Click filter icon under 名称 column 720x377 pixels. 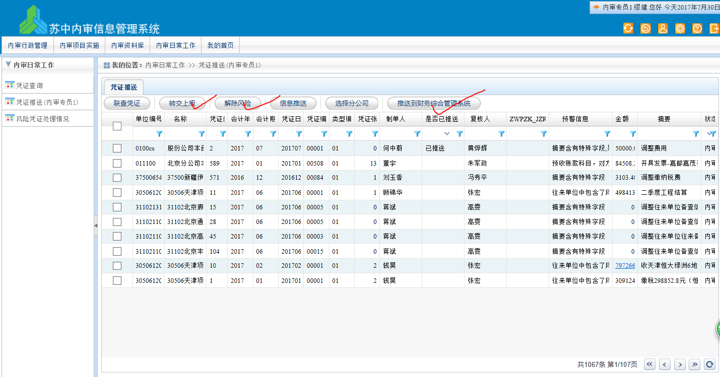point(201,134)
